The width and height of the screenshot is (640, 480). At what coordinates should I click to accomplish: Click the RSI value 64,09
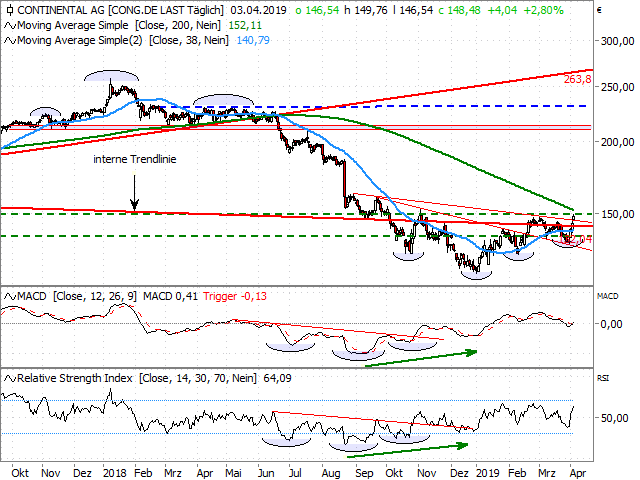click(x=278, y=378)
